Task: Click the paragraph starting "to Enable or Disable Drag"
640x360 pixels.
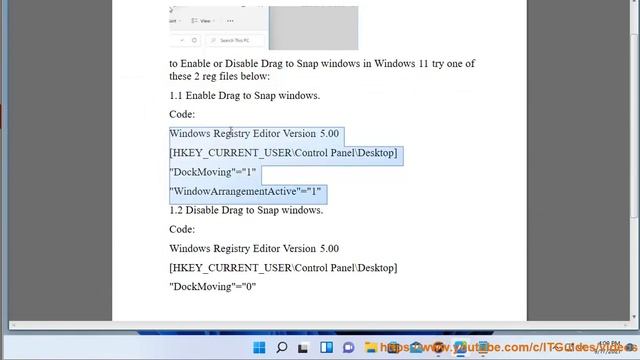Action: click(x=322, y=64)
